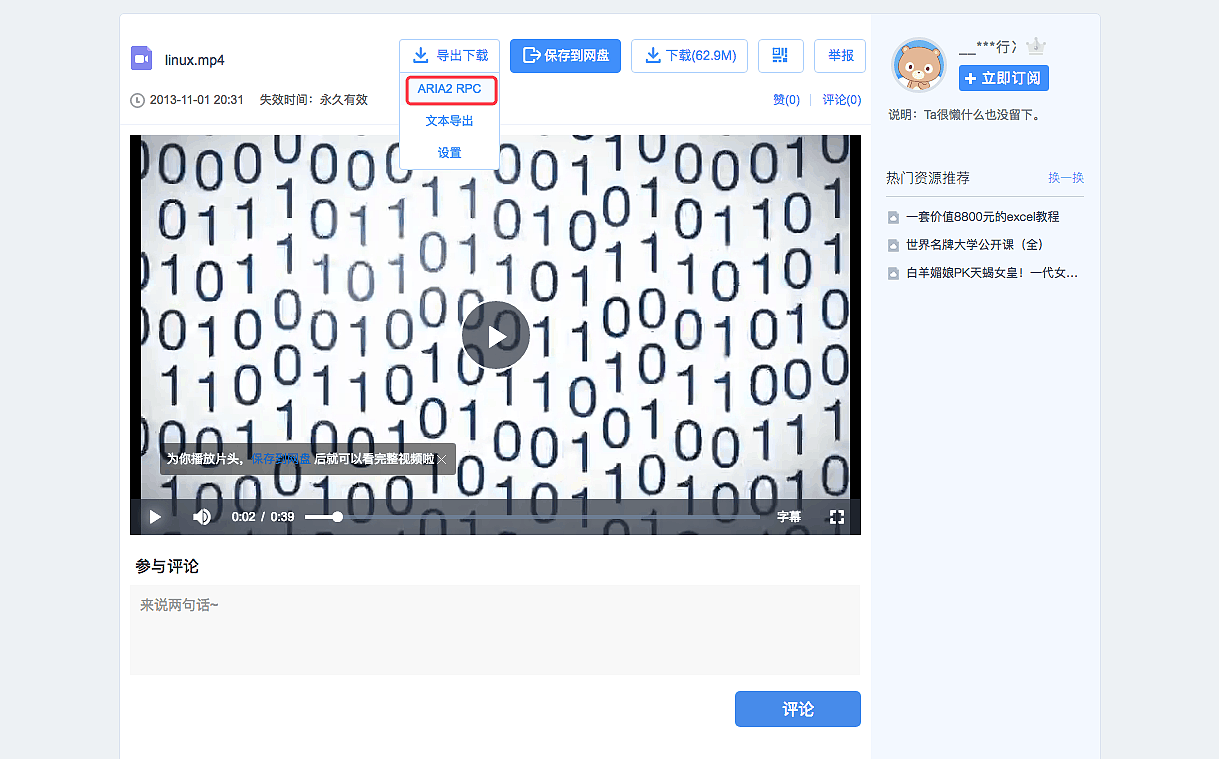
Task: Expand the 导出下载 dropdown
Action: click(x=449, y=56)
